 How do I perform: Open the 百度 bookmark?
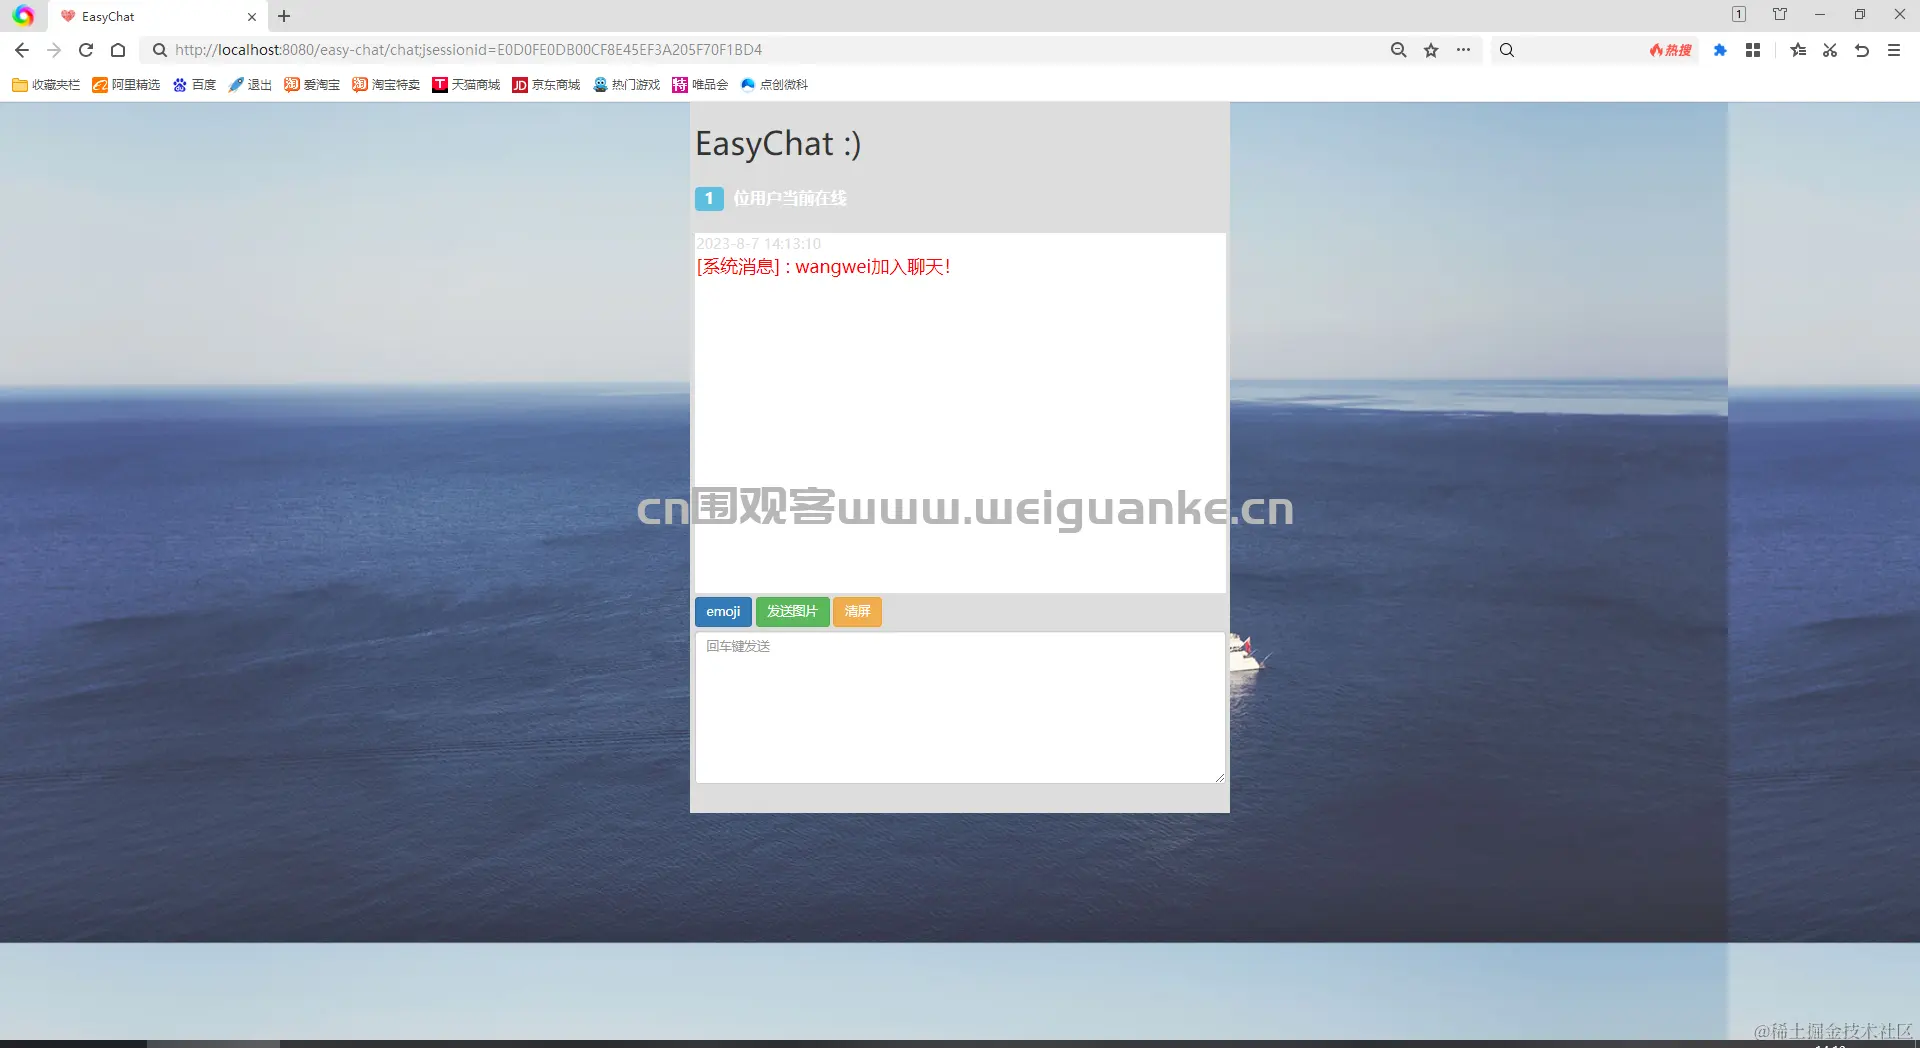pos(194,85)
